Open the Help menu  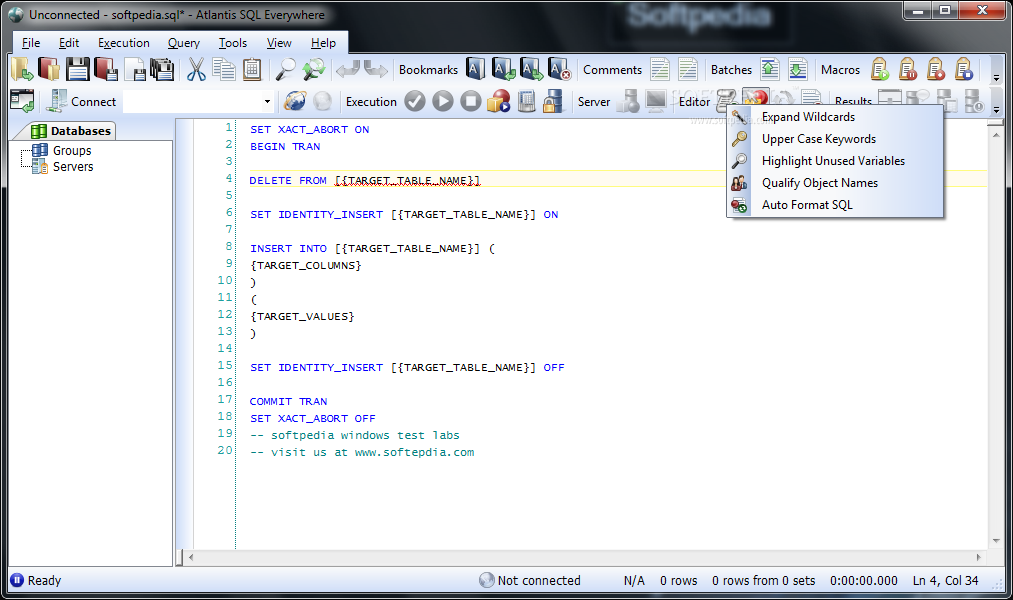pos(323,43)
